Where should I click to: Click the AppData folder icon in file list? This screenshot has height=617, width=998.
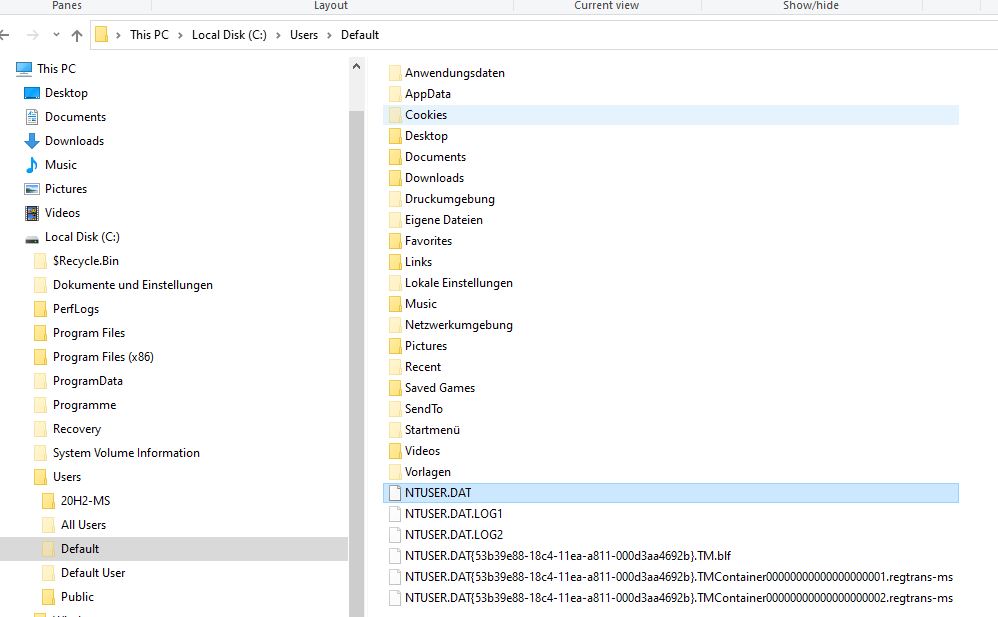pyautogui.click(x=395, y=94)
